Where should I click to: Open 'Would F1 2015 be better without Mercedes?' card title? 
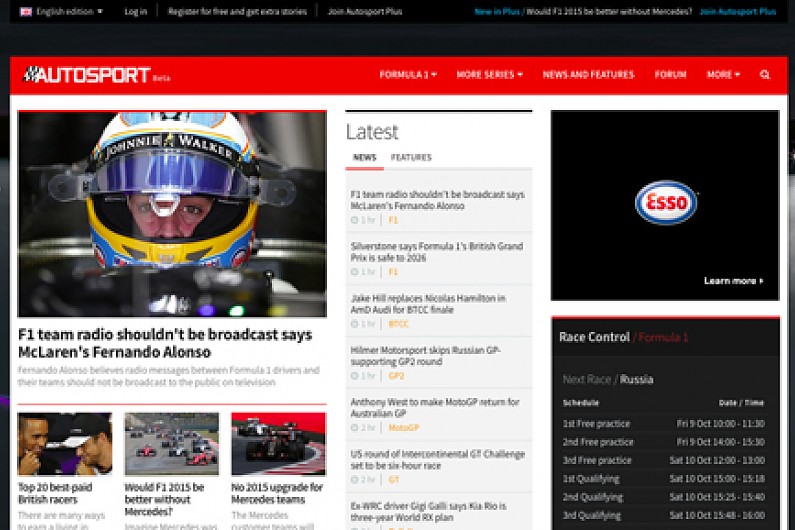164,500
